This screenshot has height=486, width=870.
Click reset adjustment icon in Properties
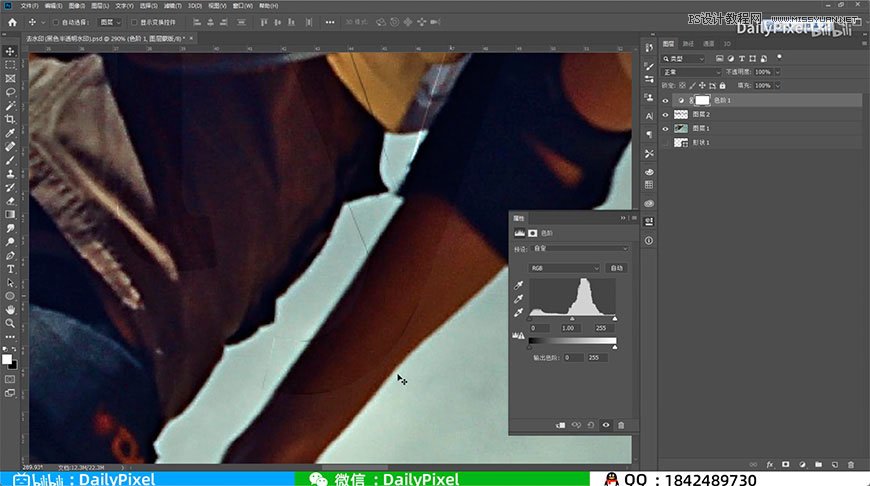[591, 426]
